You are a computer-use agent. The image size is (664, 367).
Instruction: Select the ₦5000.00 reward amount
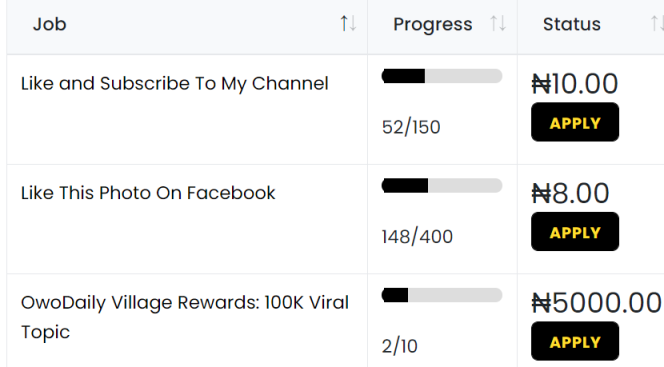(x=596, y=303)
